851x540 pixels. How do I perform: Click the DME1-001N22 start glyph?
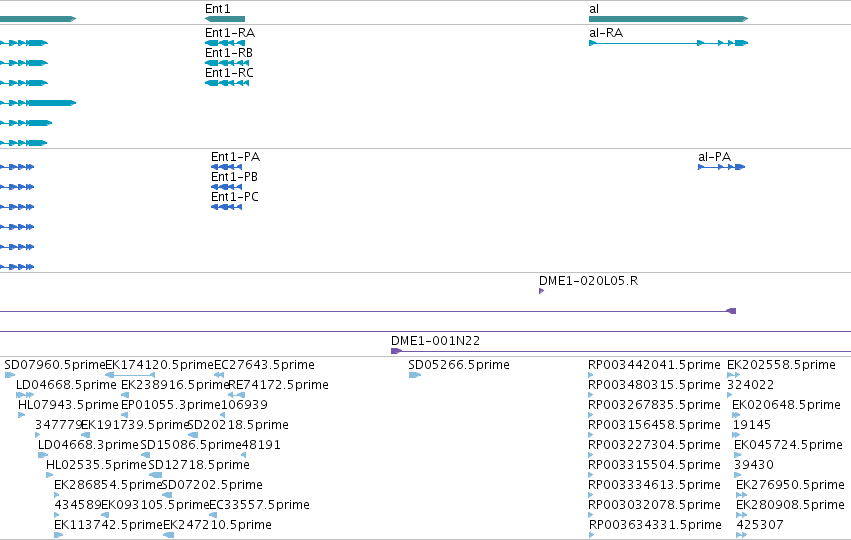point(396,351)
